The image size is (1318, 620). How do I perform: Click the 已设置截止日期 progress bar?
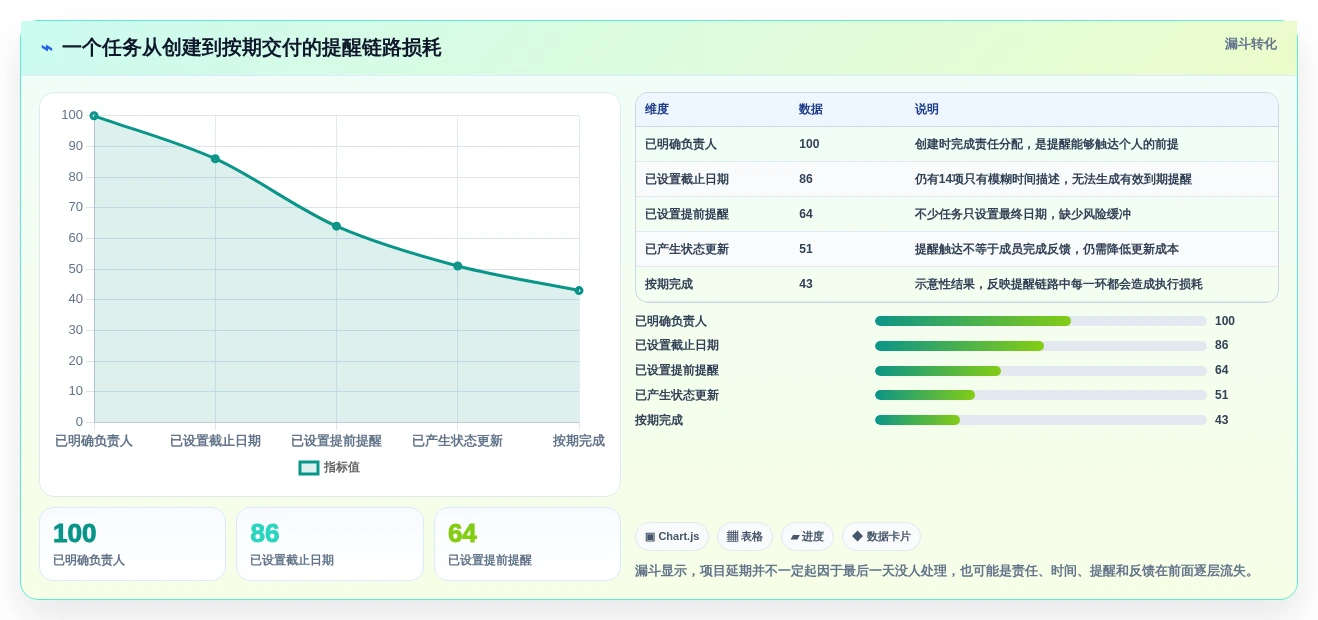coord(1041,346)
